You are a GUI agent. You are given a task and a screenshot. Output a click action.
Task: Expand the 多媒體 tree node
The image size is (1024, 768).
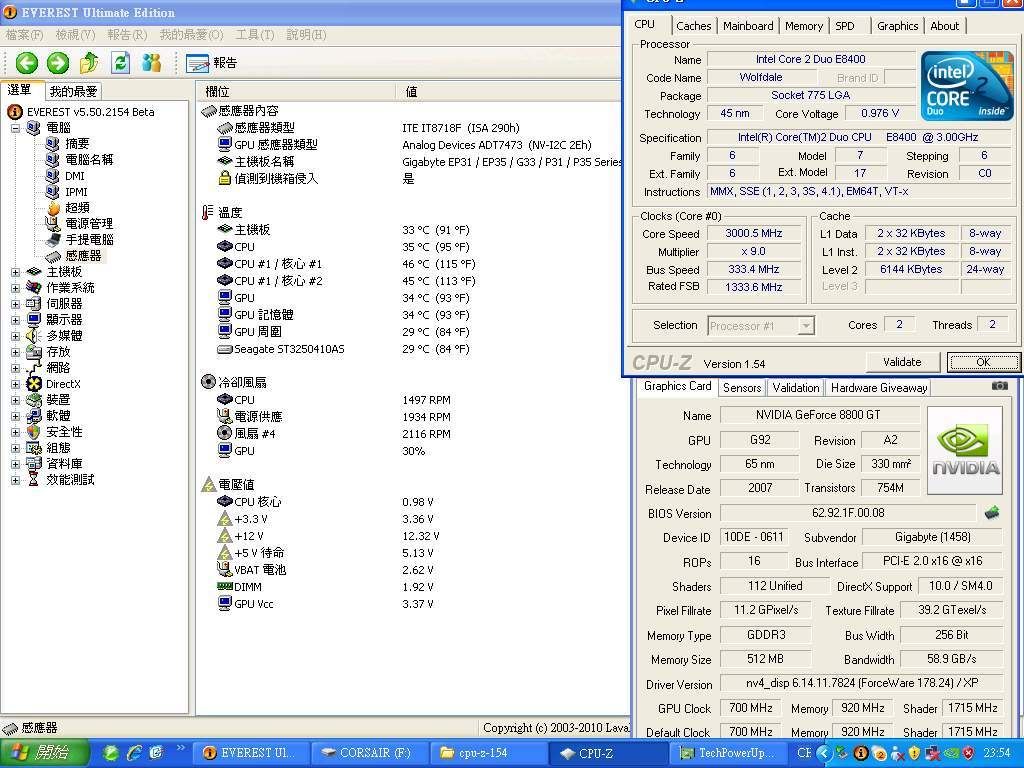click(16, 336)
